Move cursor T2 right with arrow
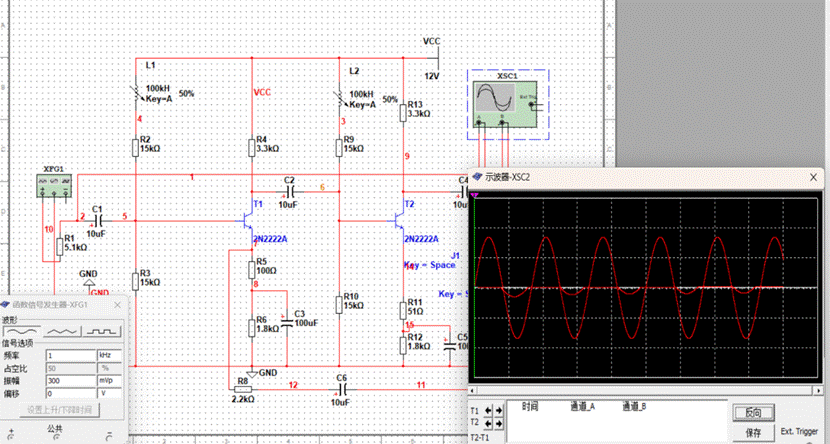The height and width of the screenshot is (444, 830). 499,423
